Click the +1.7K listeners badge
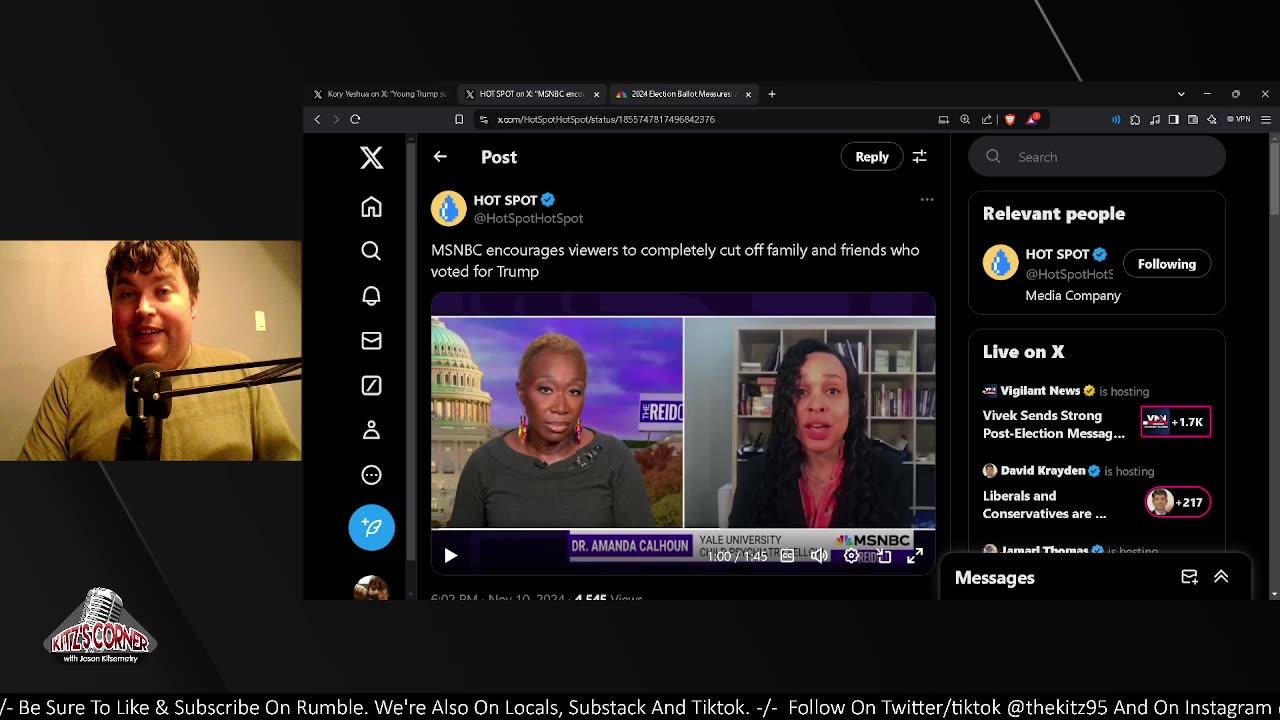This screenshot has width=1280, height=720. [1176, 422]
